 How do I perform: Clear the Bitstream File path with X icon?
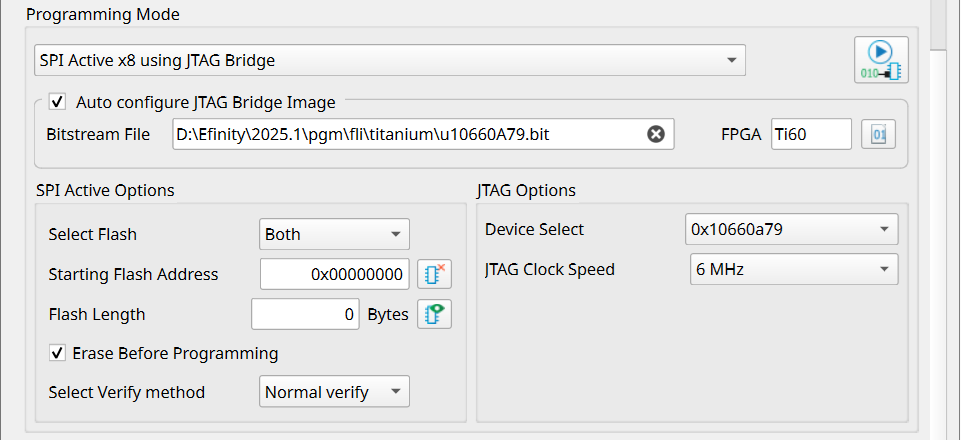[656, 134]
